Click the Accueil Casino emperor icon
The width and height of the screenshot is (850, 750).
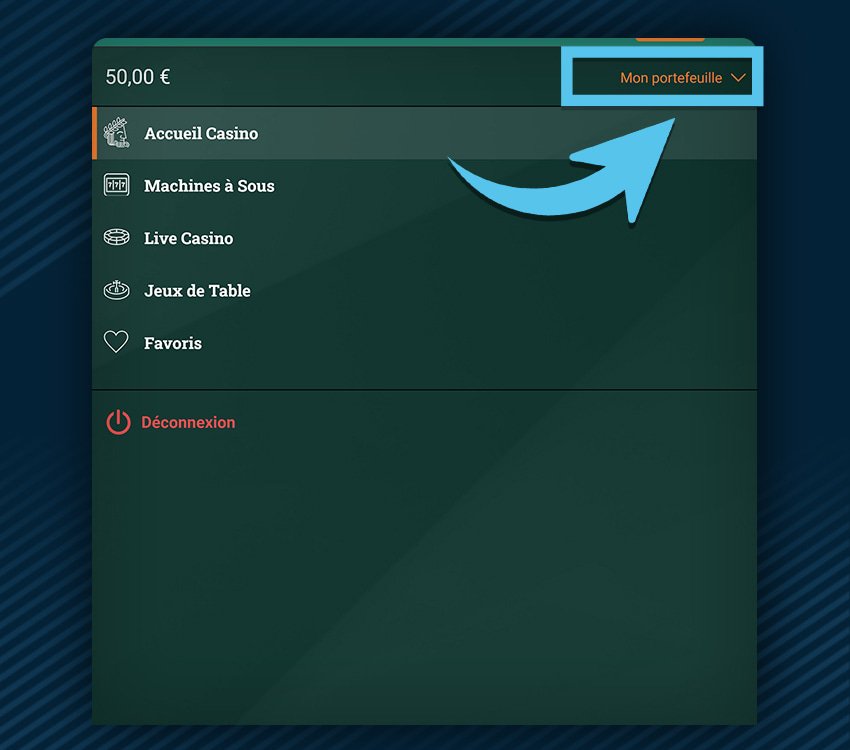tap(117, 133)
